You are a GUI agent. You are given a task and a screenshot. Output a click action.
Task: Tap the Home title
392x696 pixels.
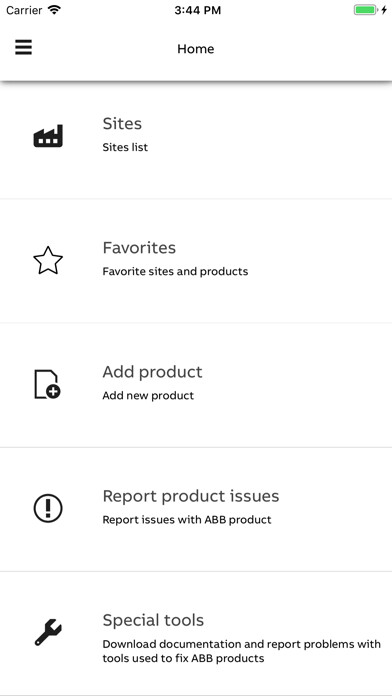coord(195,49)
